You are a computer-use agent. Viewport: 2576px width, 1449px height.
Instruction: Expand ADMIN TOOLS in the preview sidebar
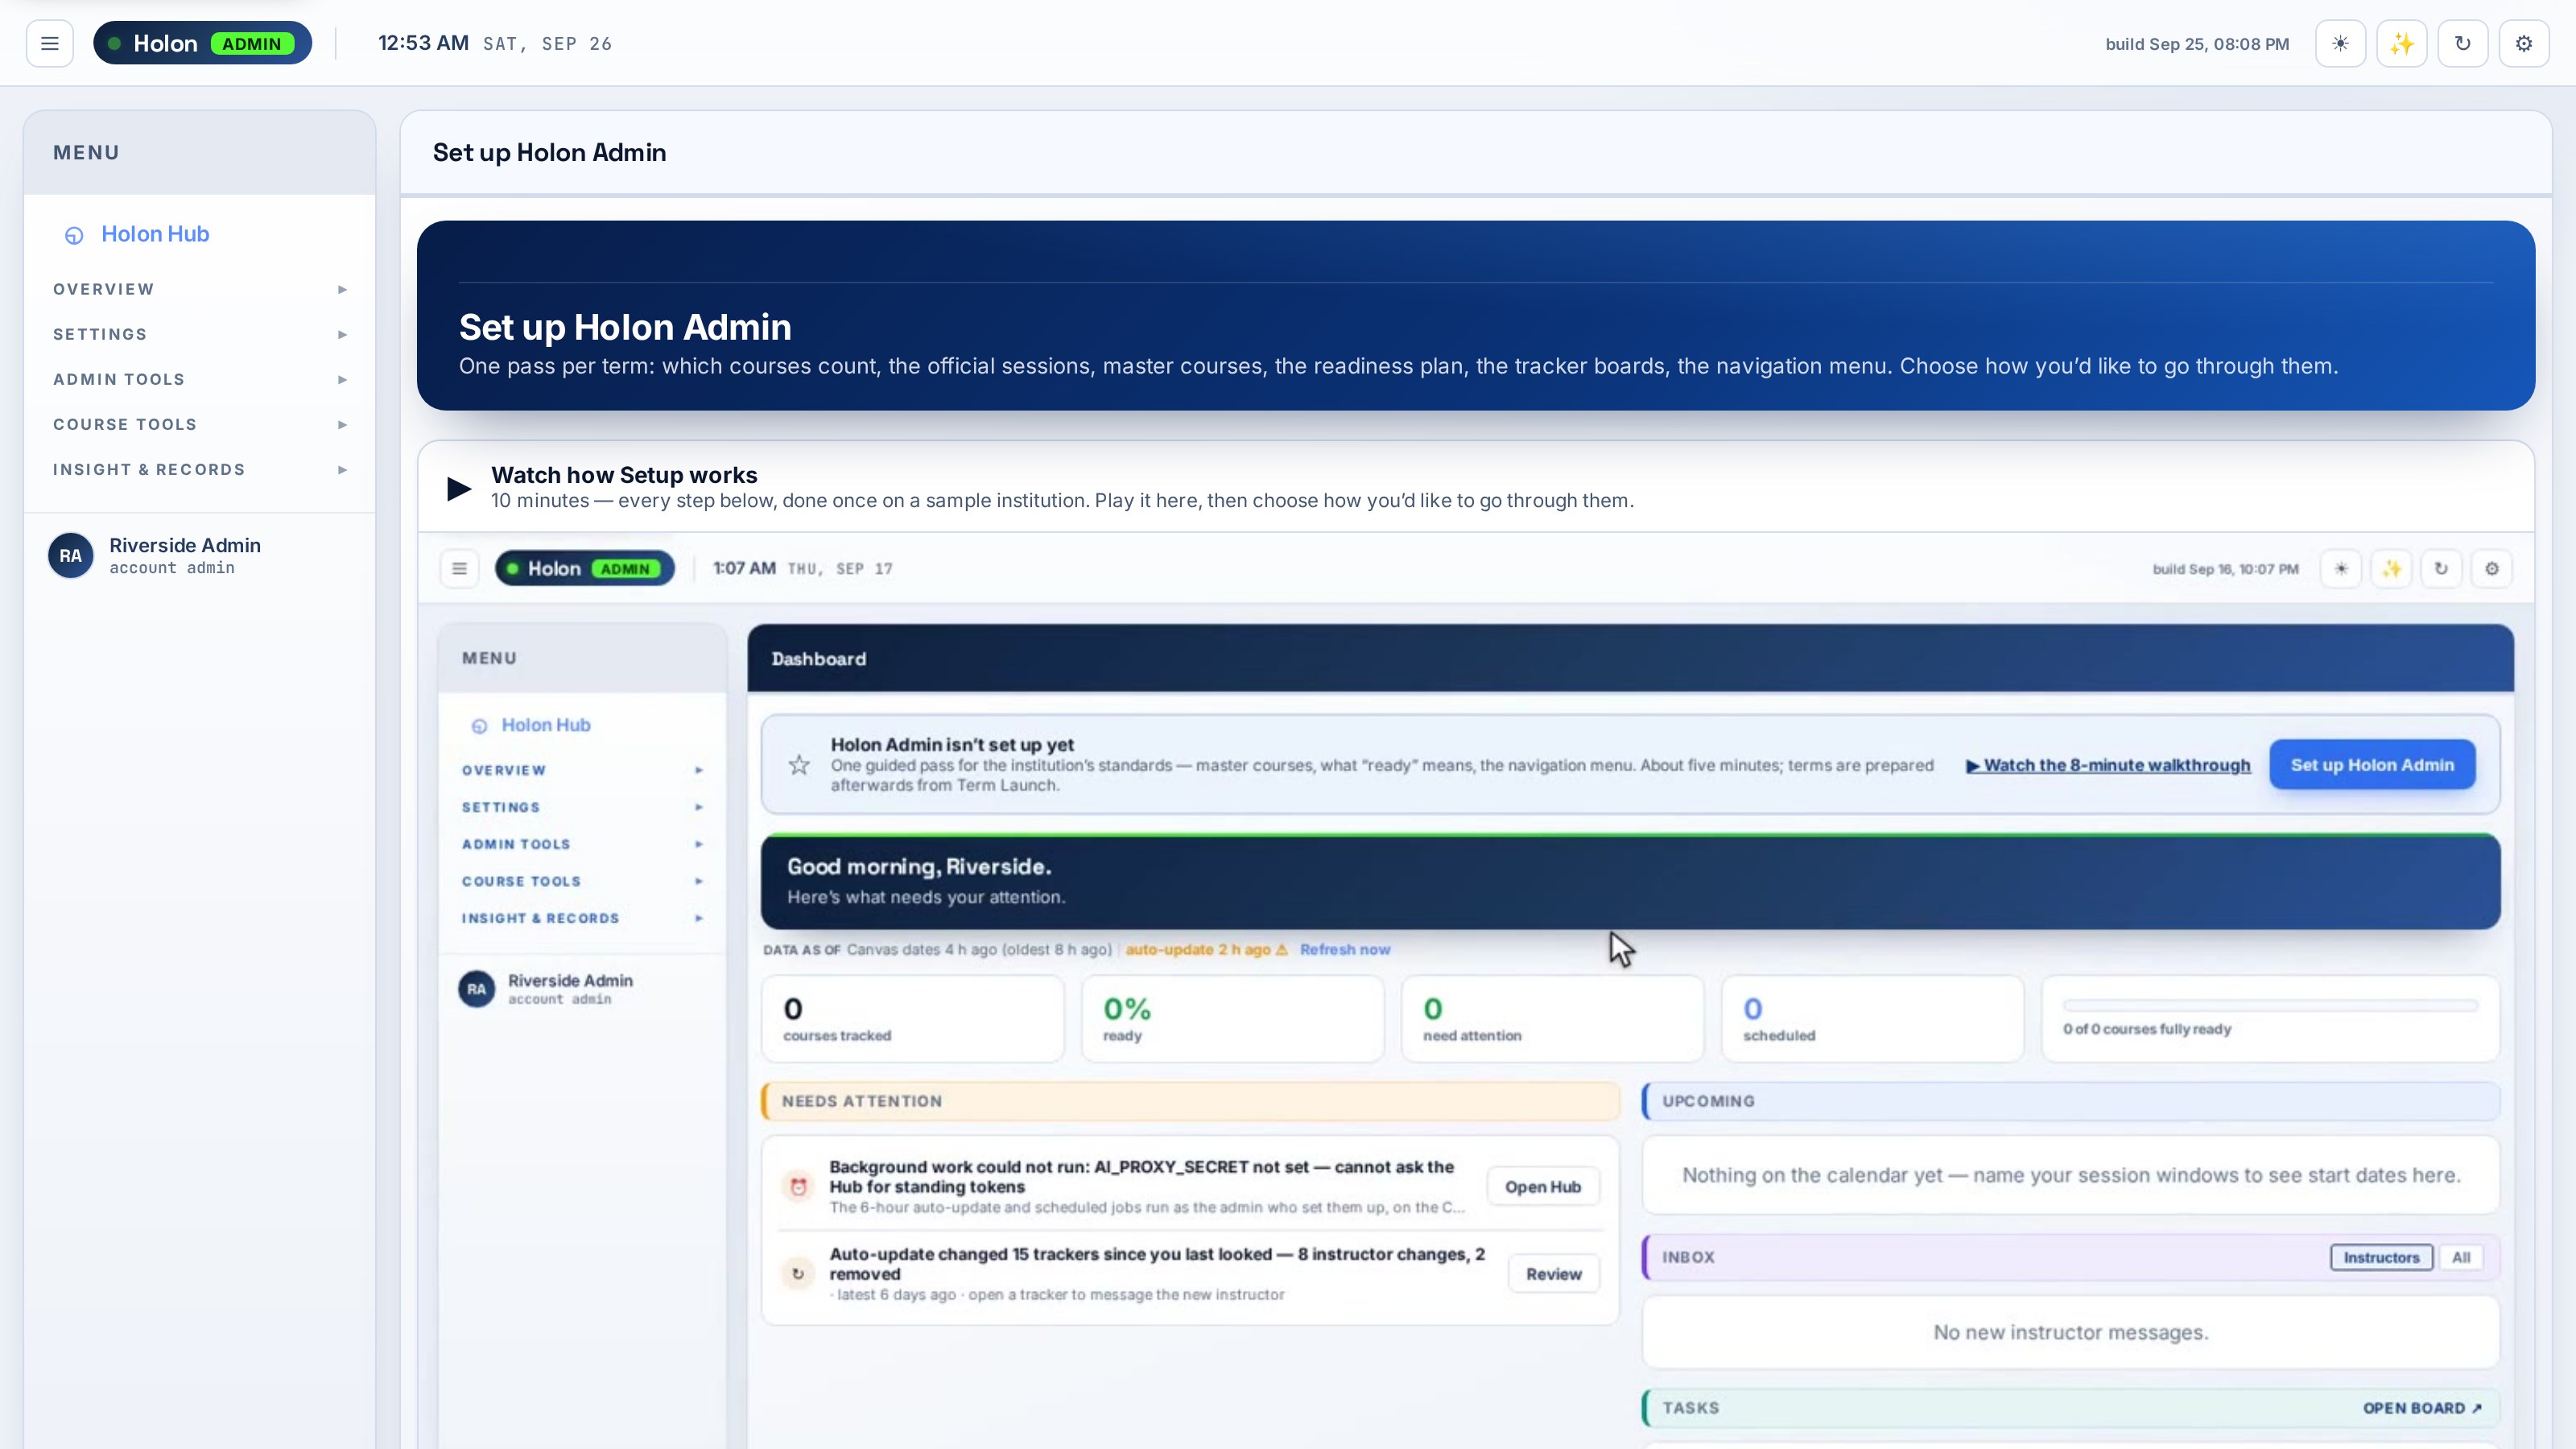(582, 844)
